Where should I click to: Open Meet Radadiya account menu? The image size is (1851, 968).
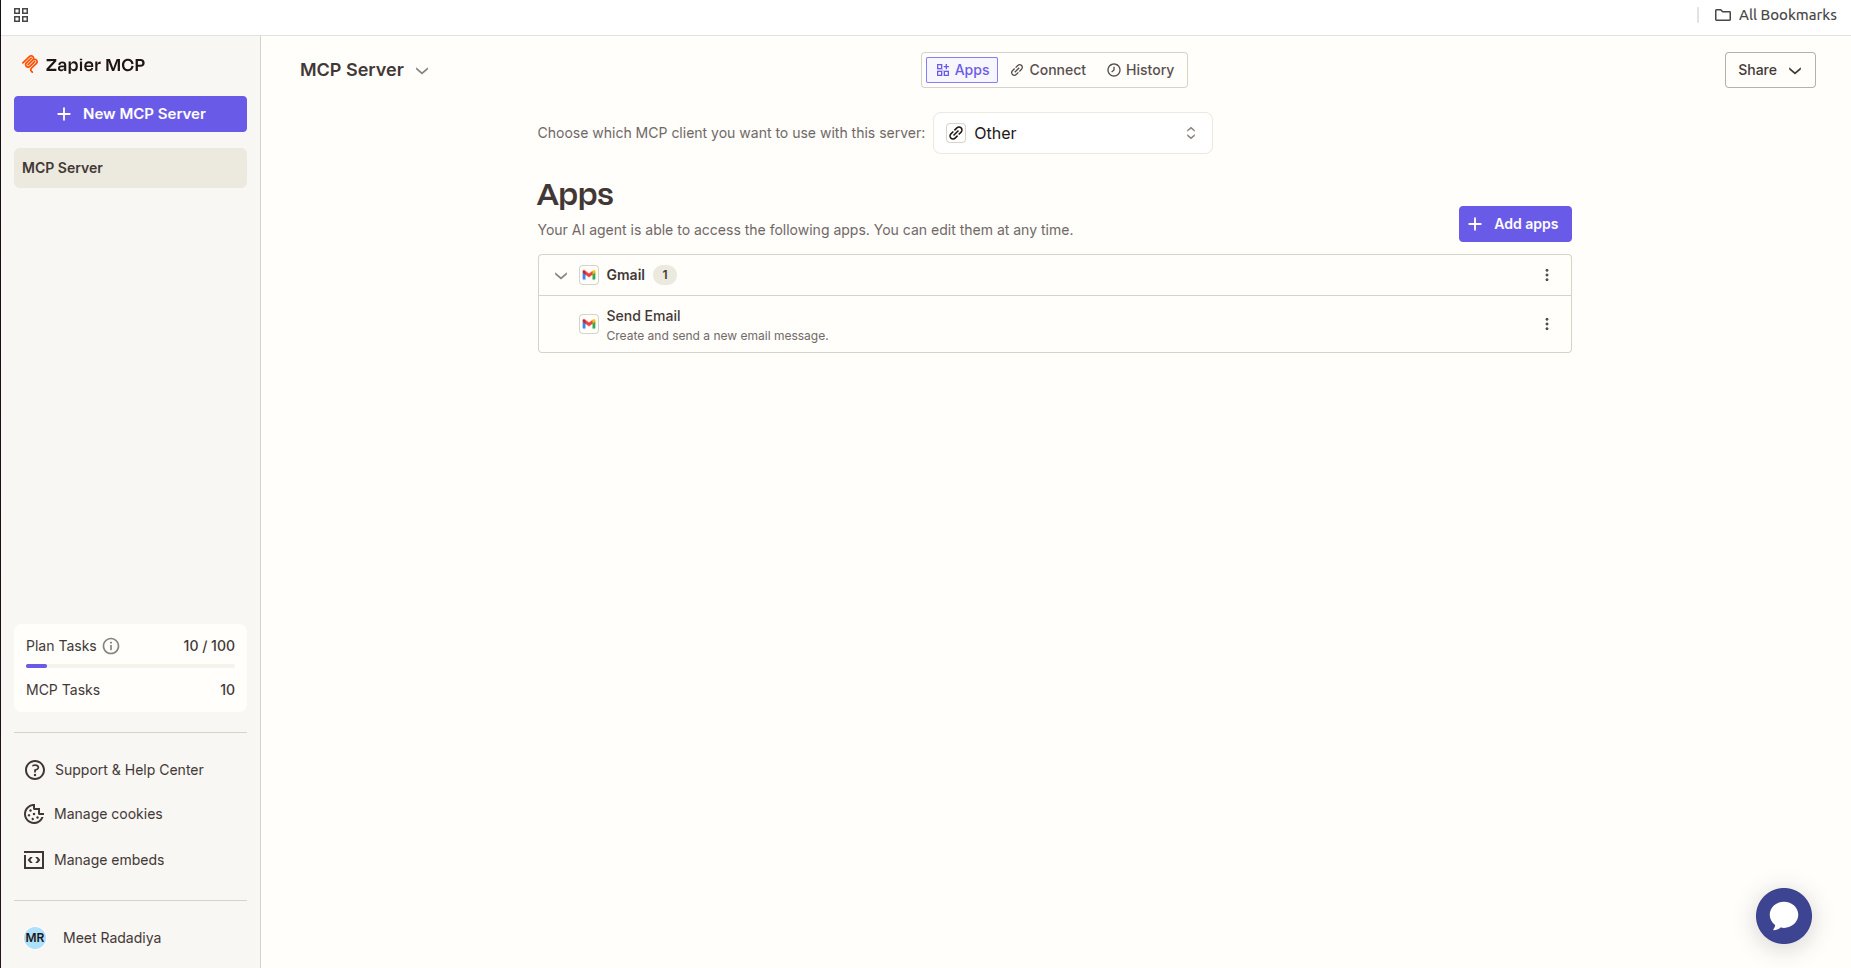point(112,938)
